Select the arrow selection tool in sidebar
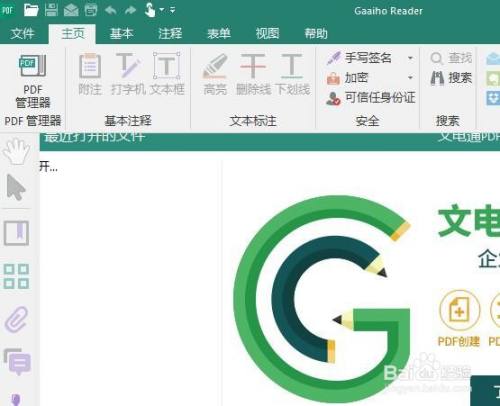This screenshot has width=500, height=406. [x=16, y=187]
